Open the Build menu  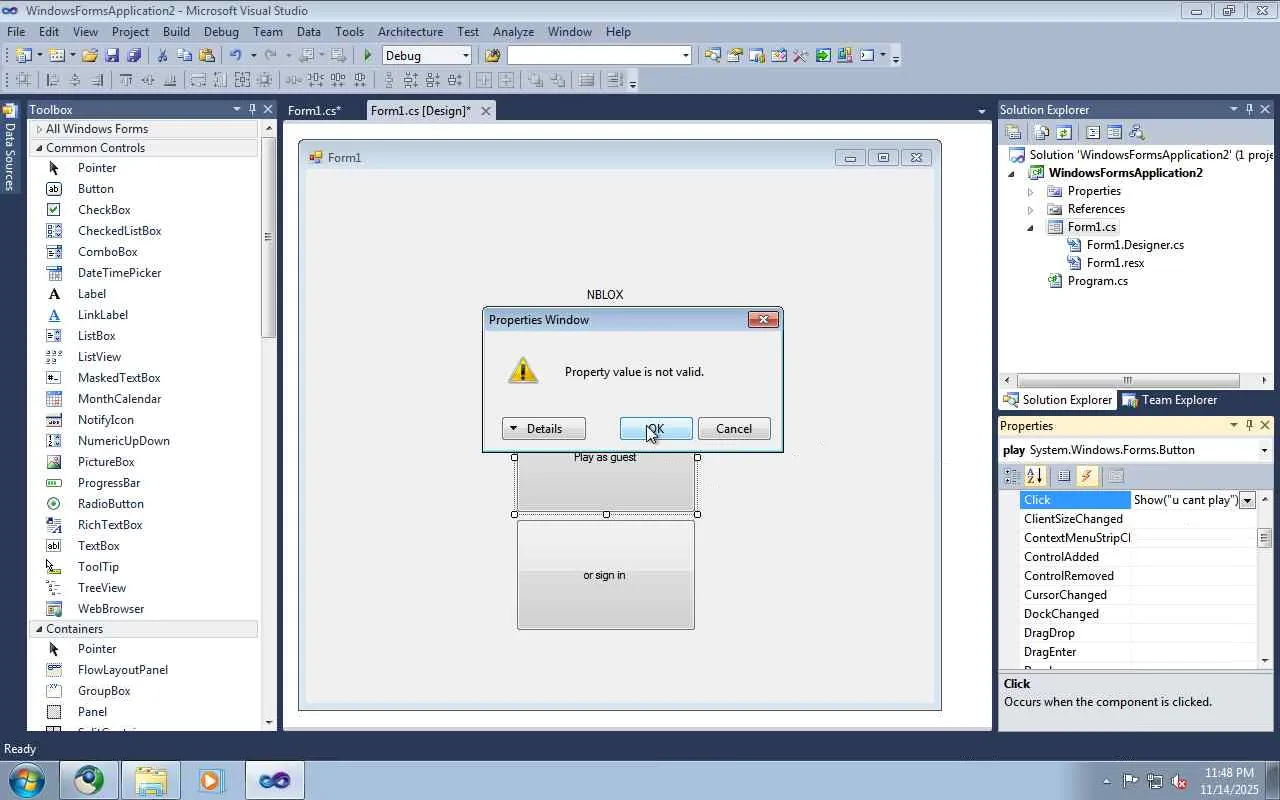[176, 31]
